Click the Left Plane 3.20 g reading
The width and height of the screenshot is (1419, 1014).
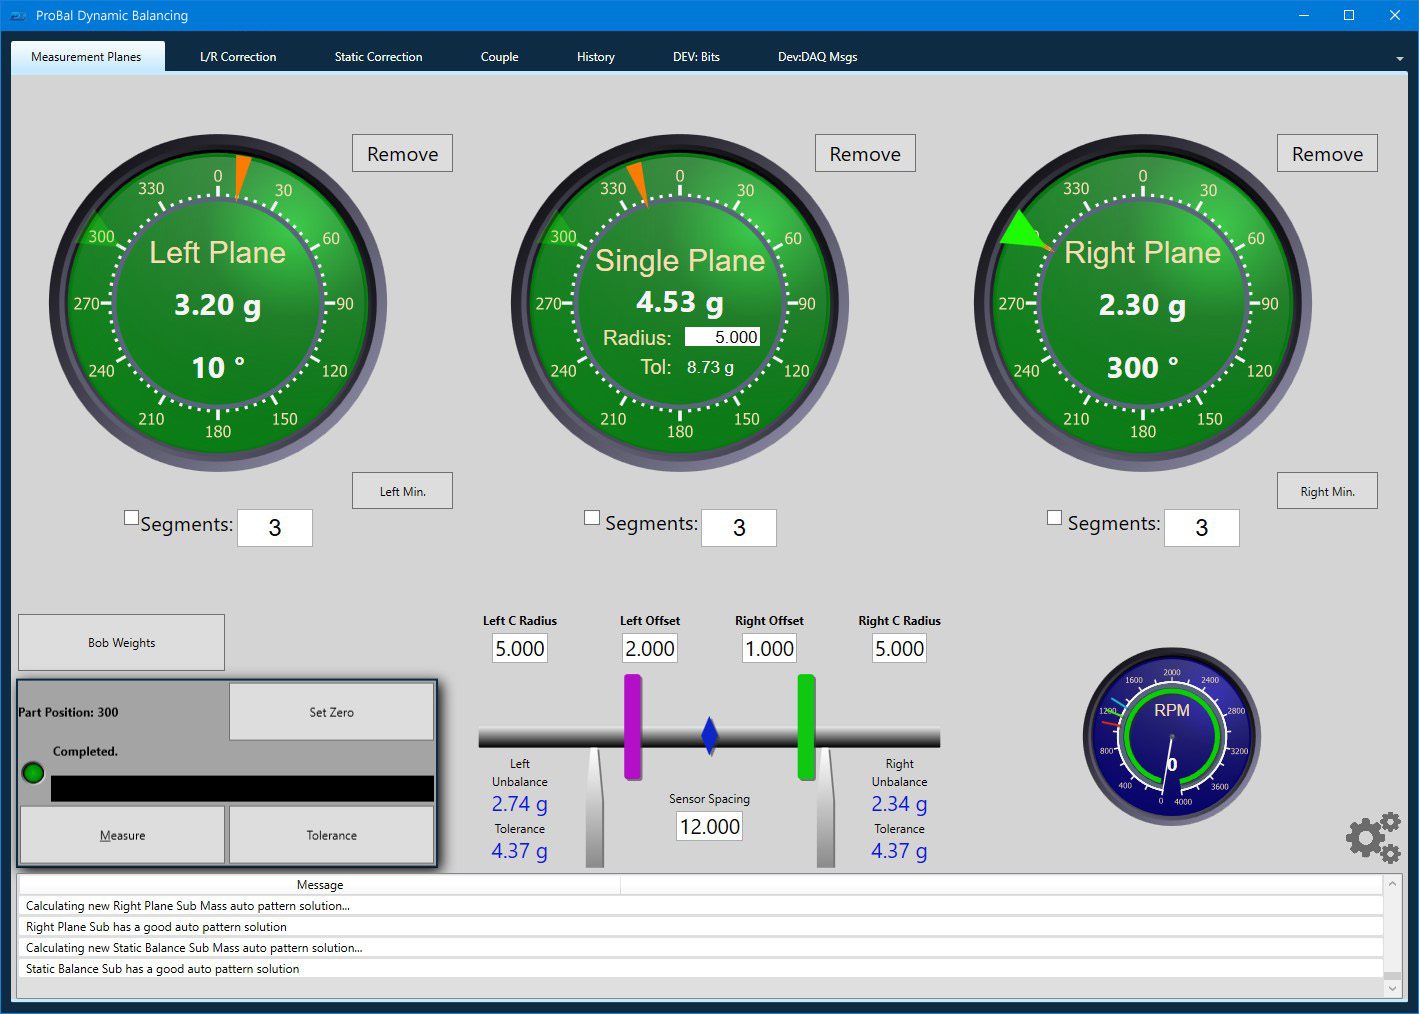point(218,305)
